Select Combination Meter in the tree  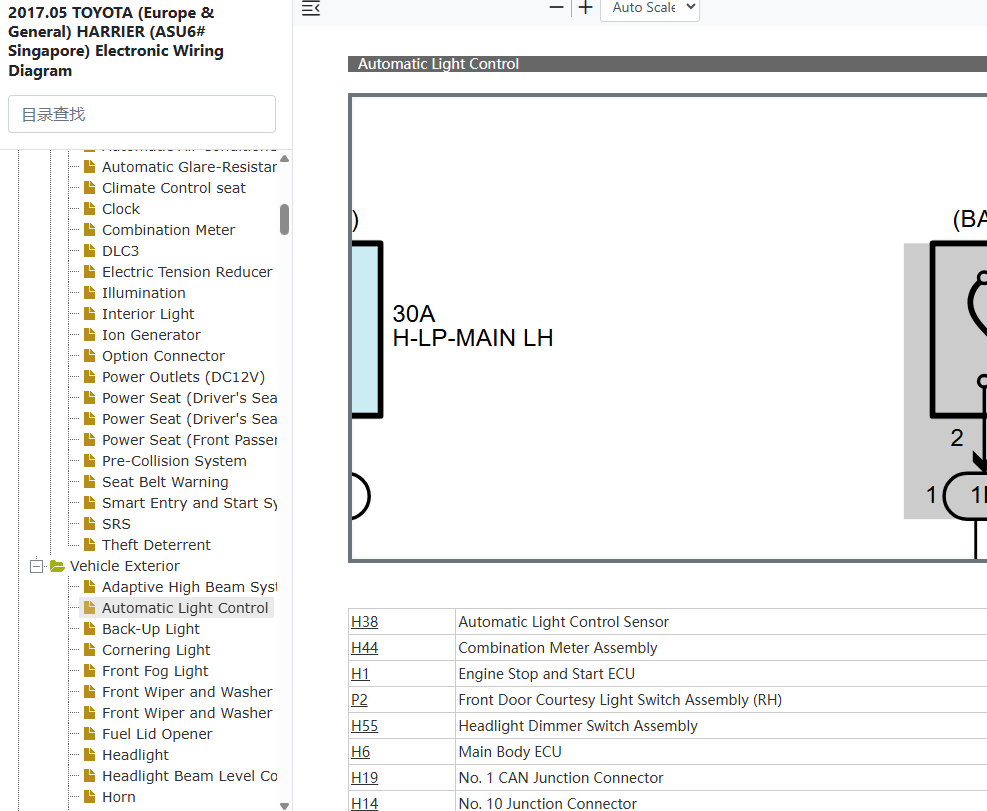point(168,230)
